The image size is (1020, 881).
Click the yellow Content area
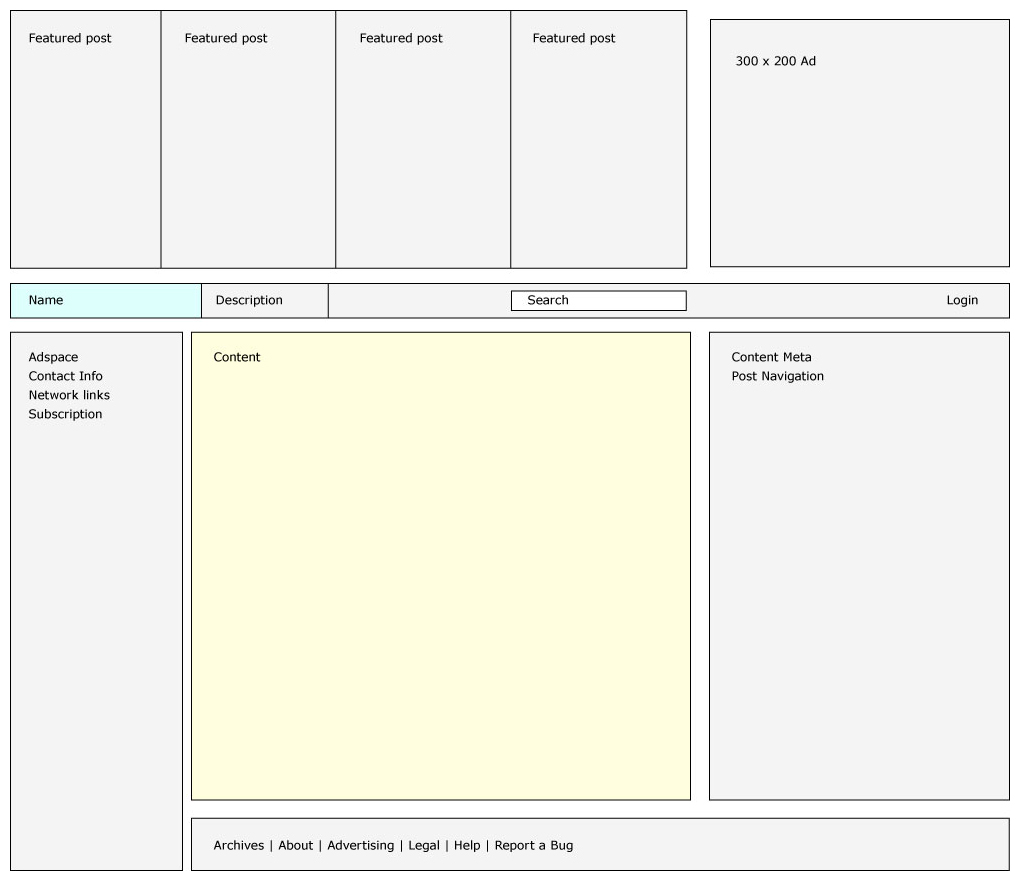(440, 566)
